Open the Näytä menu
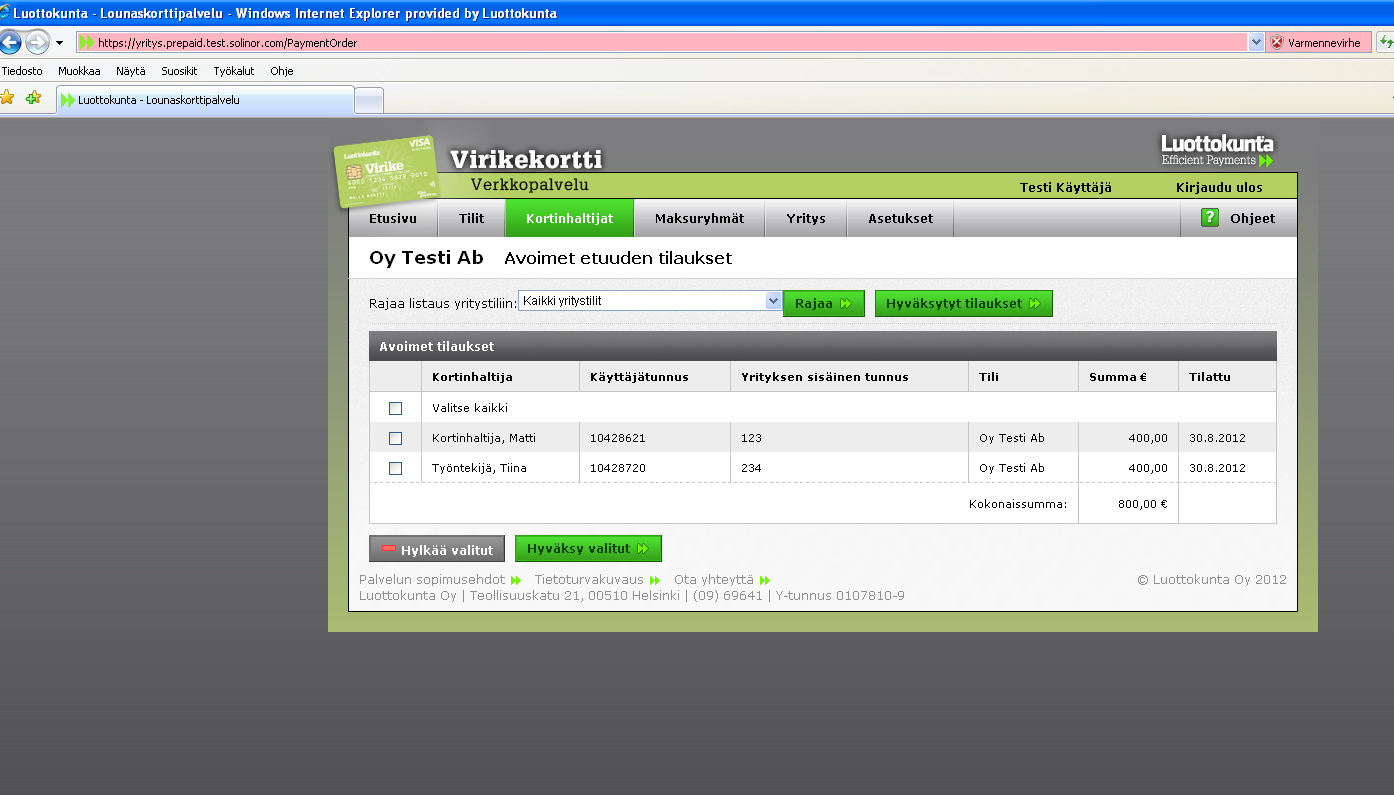 130,71
